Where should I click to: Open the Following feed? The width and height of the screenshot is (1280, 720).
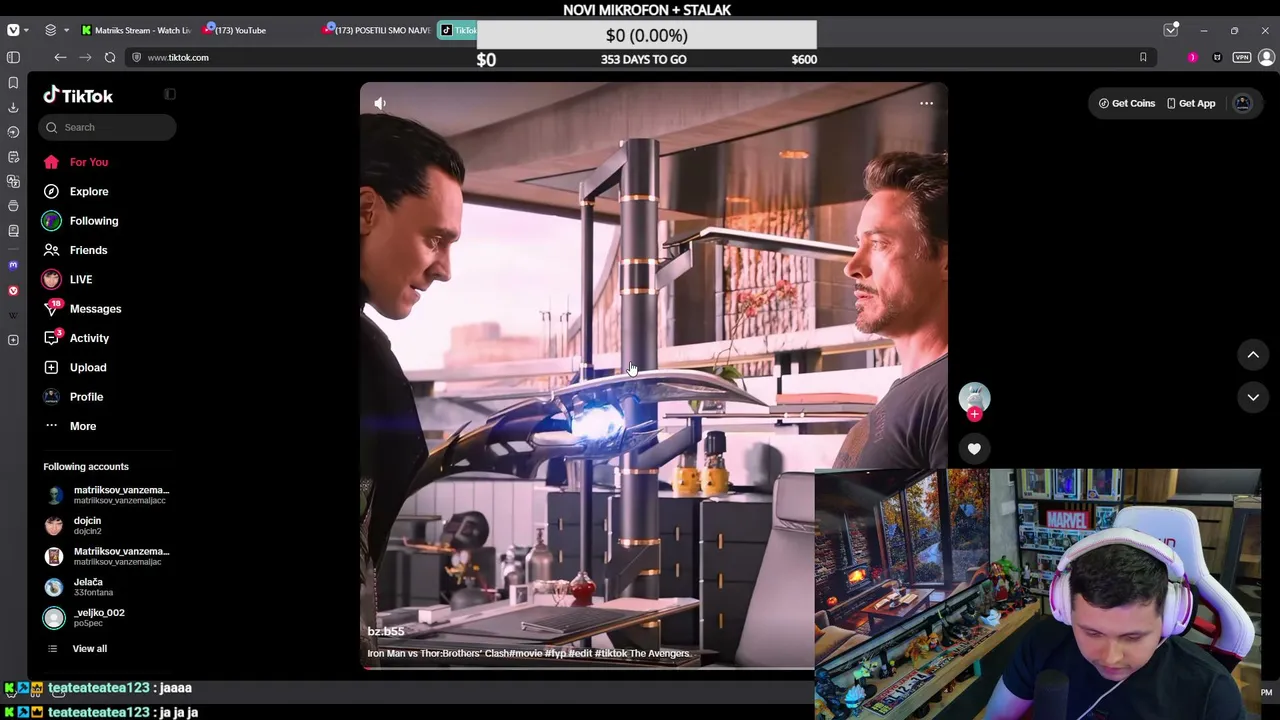pos(94,221)
